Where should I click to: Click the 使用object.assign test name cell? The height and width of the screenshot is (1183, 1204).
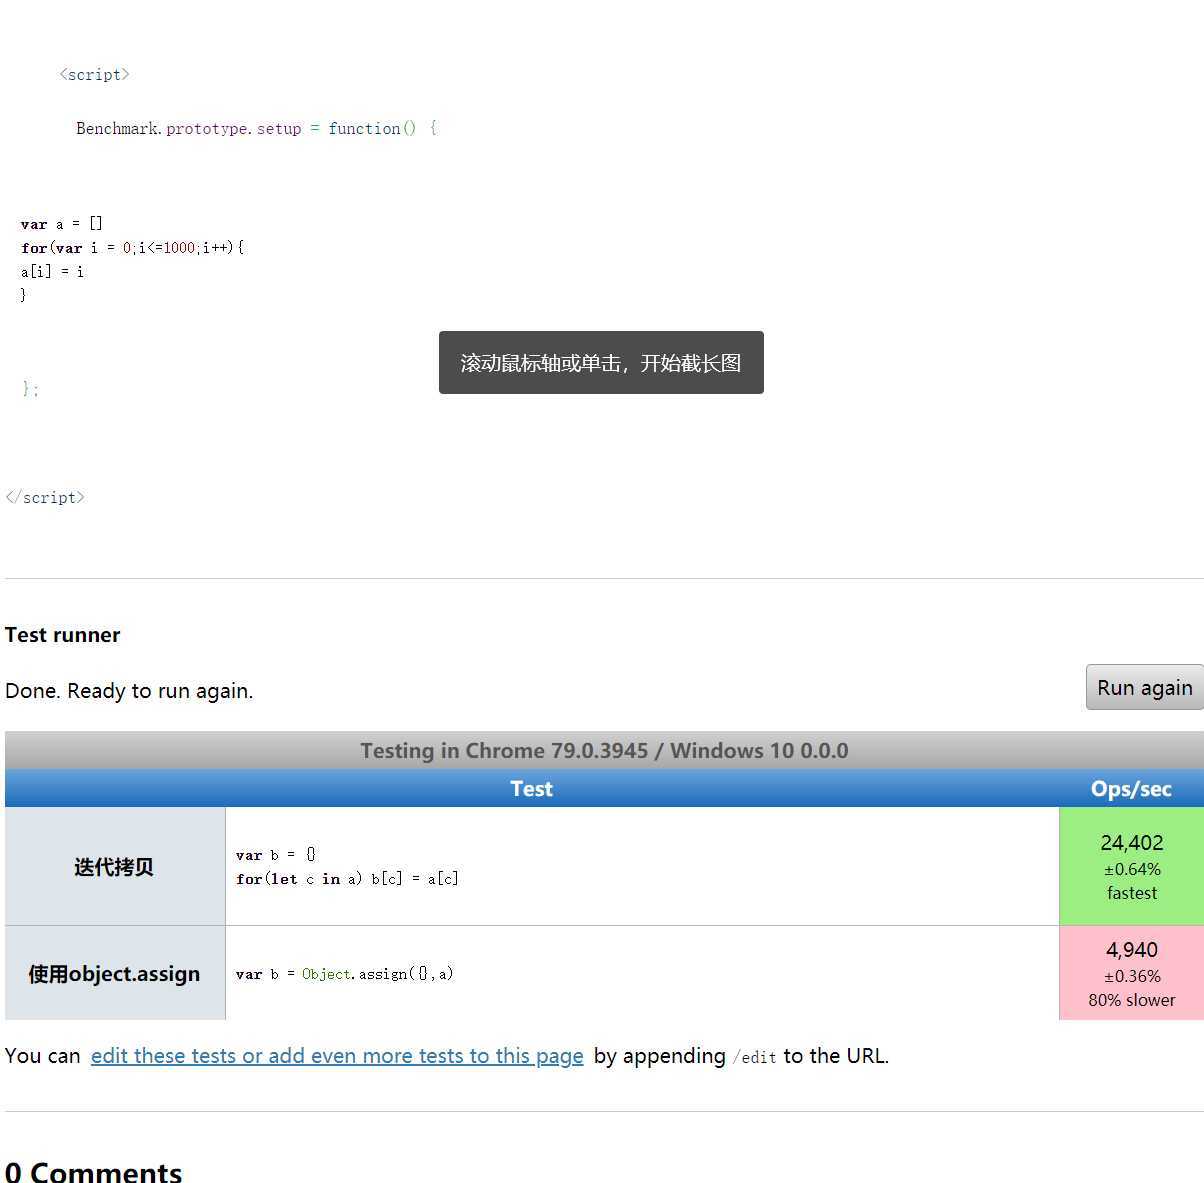[x=115, y=973]
